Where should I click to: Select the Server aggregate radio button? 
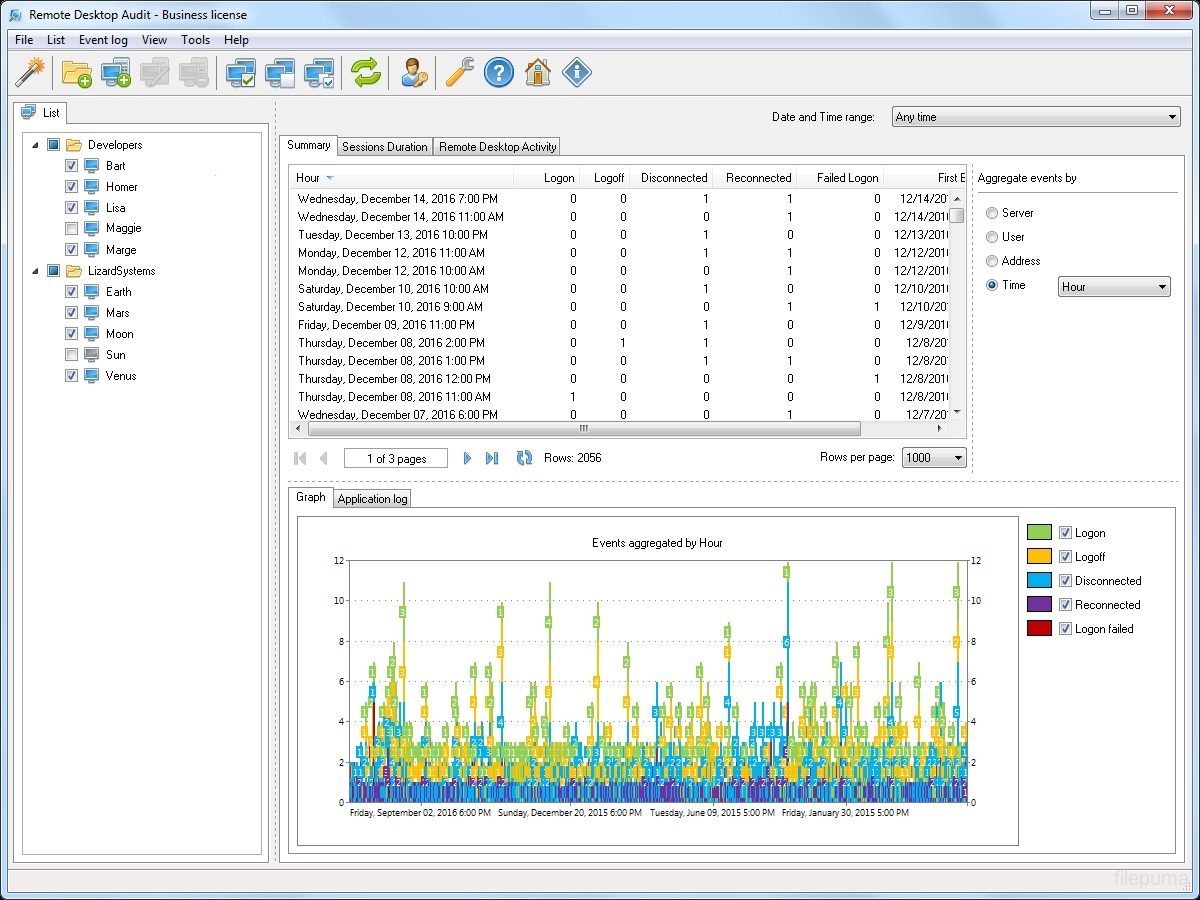tap(992, 213)
